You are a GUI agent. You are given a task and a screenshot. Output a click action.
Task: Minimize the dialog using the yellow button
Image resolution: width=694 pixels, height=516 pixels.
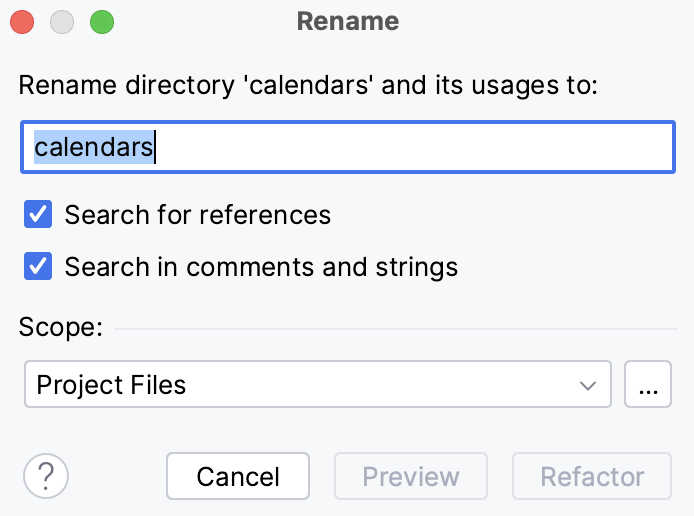[62, 21]
